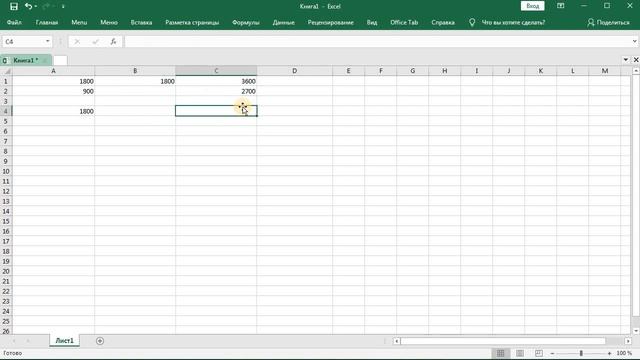This screenshot has height=360, width=640.
Task: Add a new sheet with plus icon
Action: 100,341
